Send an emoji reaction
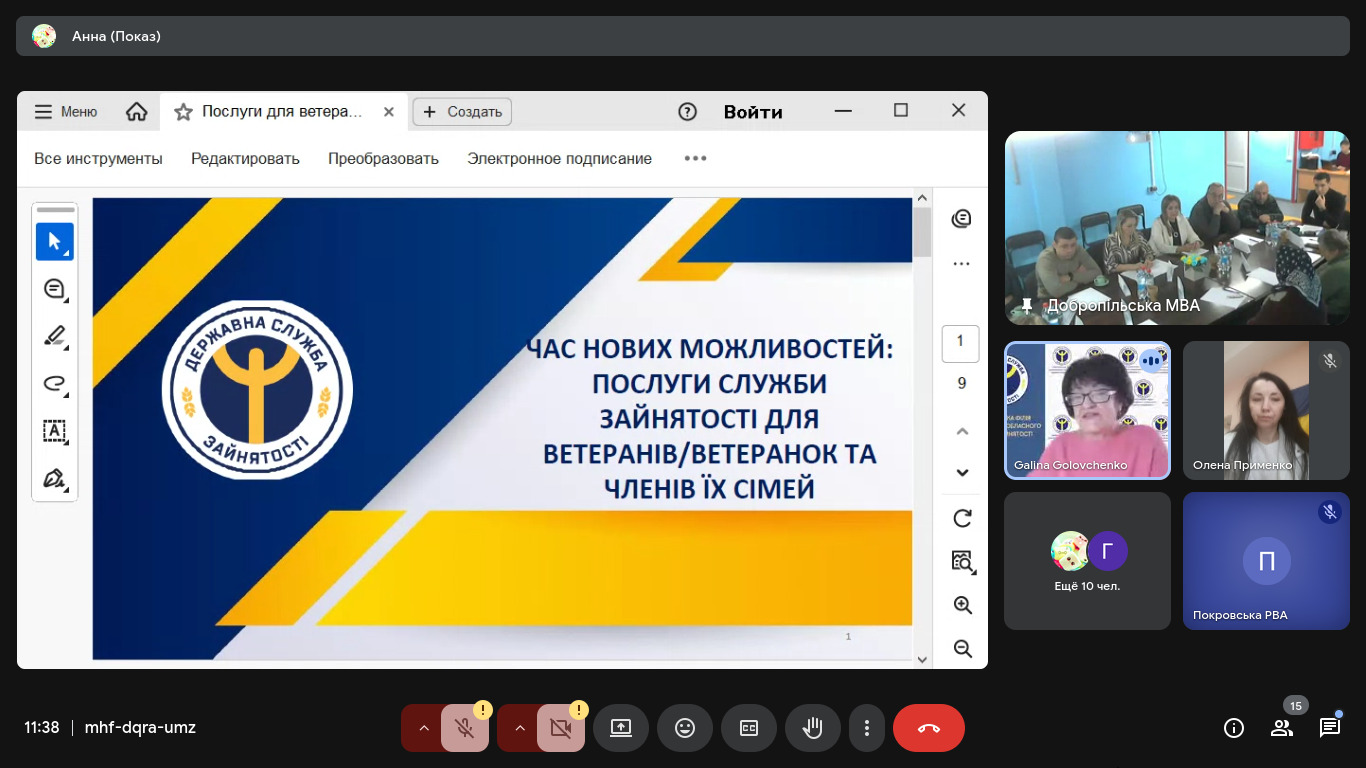Viewport: 1366px width, 768px height. [685, 728]
